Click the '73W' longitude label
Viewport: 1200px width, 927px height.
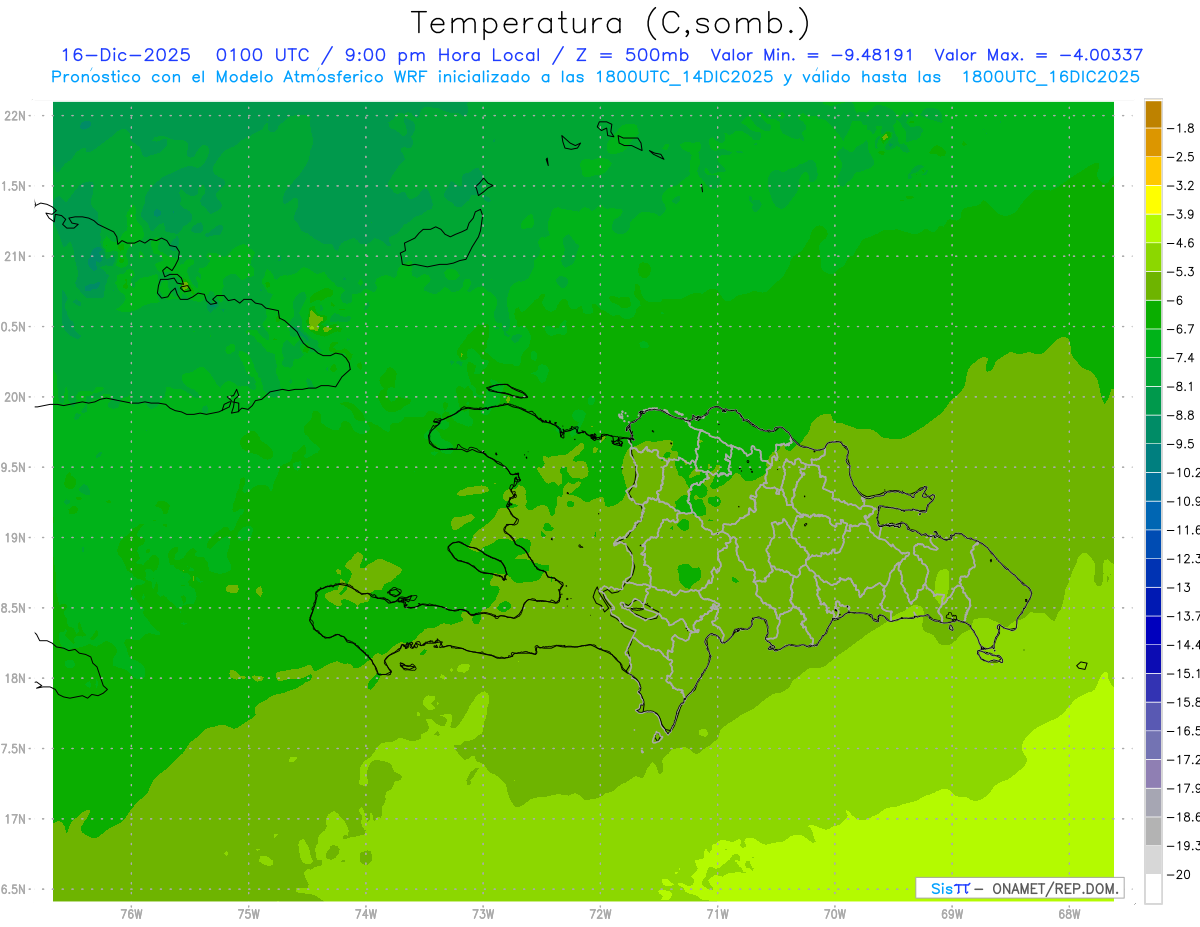tap(483, 914)
